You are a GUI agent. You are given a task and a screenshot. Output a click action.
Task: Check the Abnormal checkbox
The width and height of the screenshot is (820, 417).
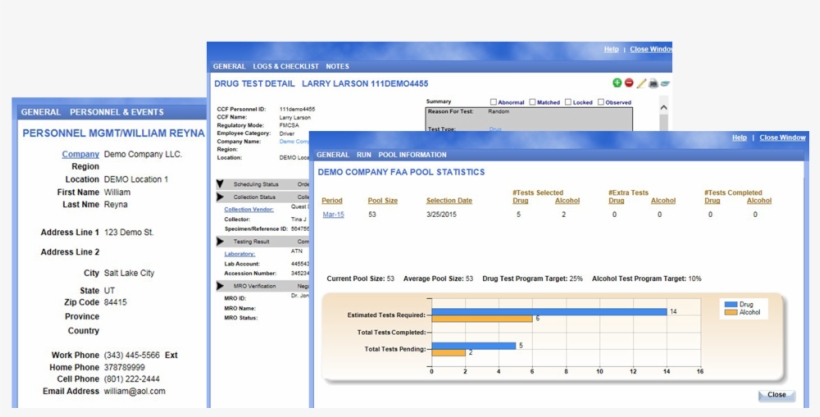tap(493, 102)
